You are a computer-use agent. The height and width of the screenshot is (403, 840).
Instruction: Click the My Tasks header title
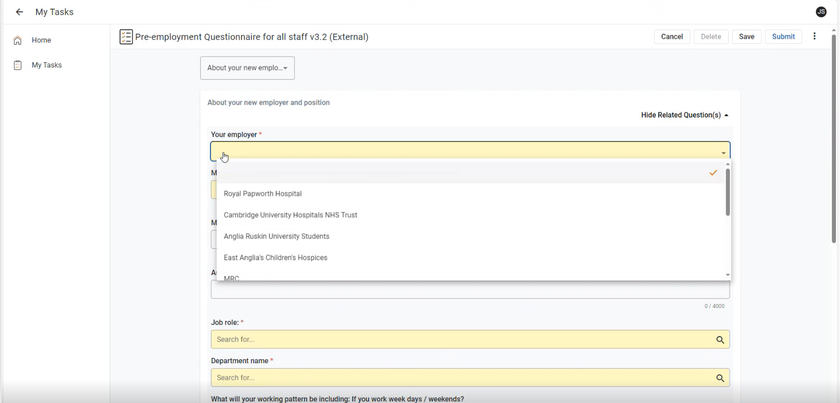point(55,12)
